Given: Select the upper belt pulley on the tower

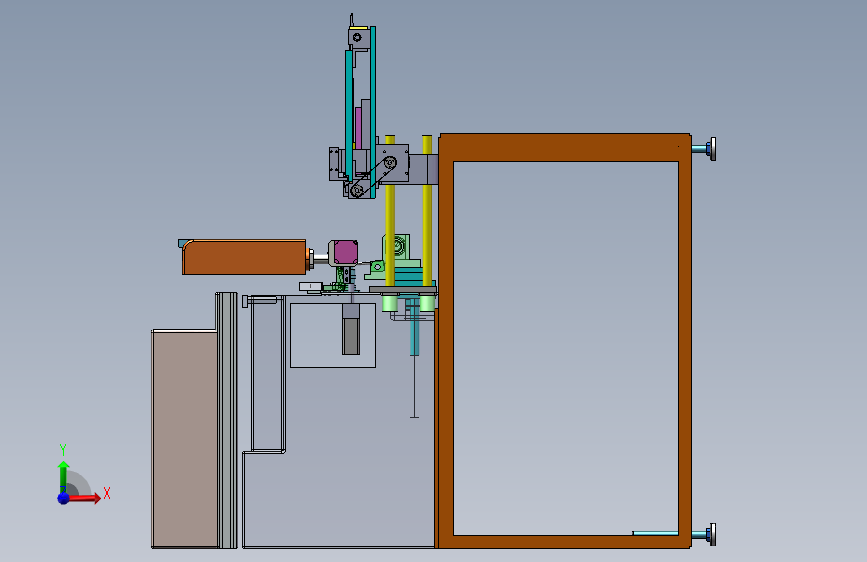Looking at the screenshot, I should (389, 163).
